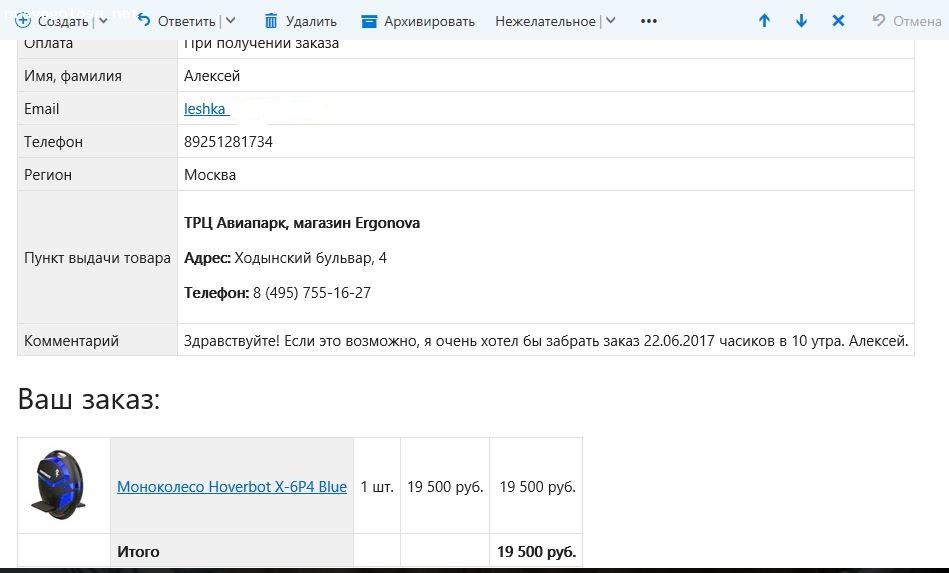Click the Ваш заказ heading
This screenshot has width=949, height=573.
[89, 400]
